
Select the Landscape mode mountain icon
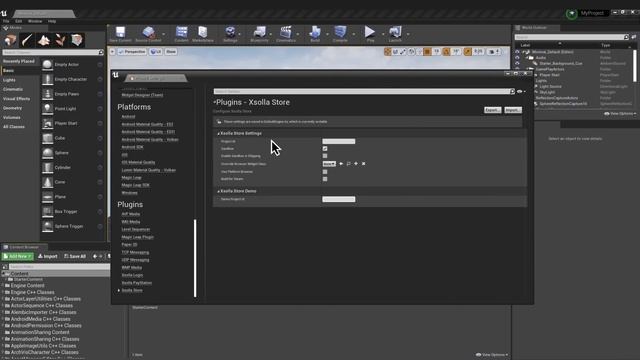pyautogui.click(x=44, y=40)
